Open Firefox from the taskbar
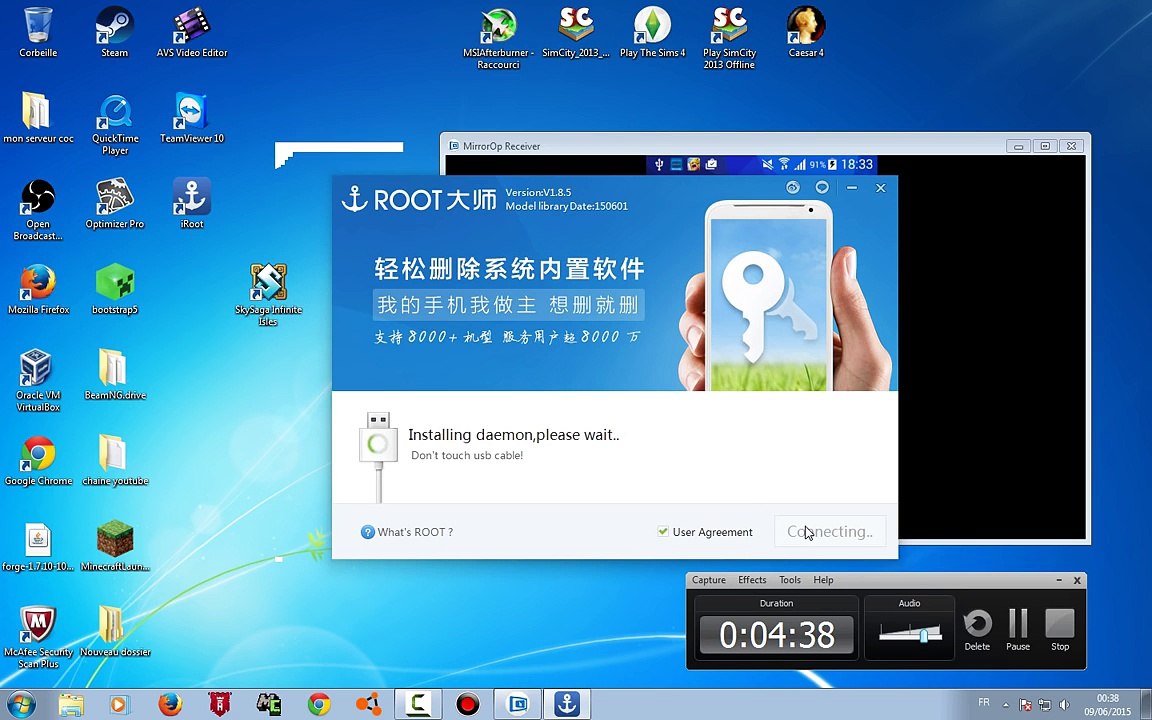 170,704
